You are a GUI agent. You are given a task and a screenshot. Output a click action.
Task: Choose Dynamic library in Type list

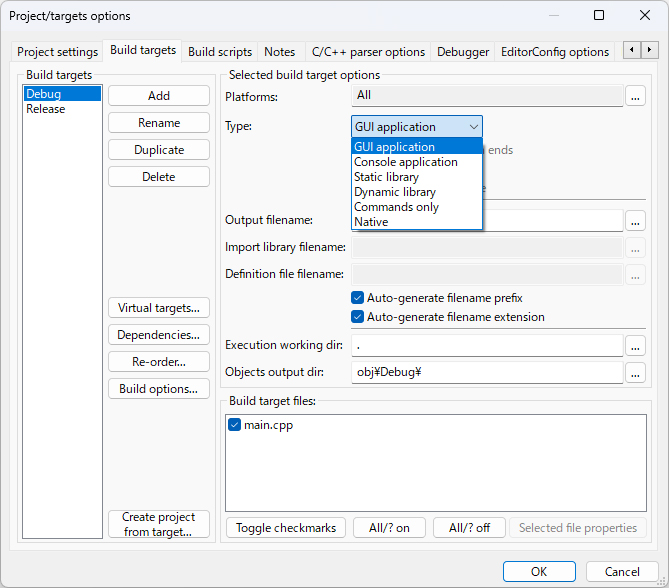pos(417,192)
